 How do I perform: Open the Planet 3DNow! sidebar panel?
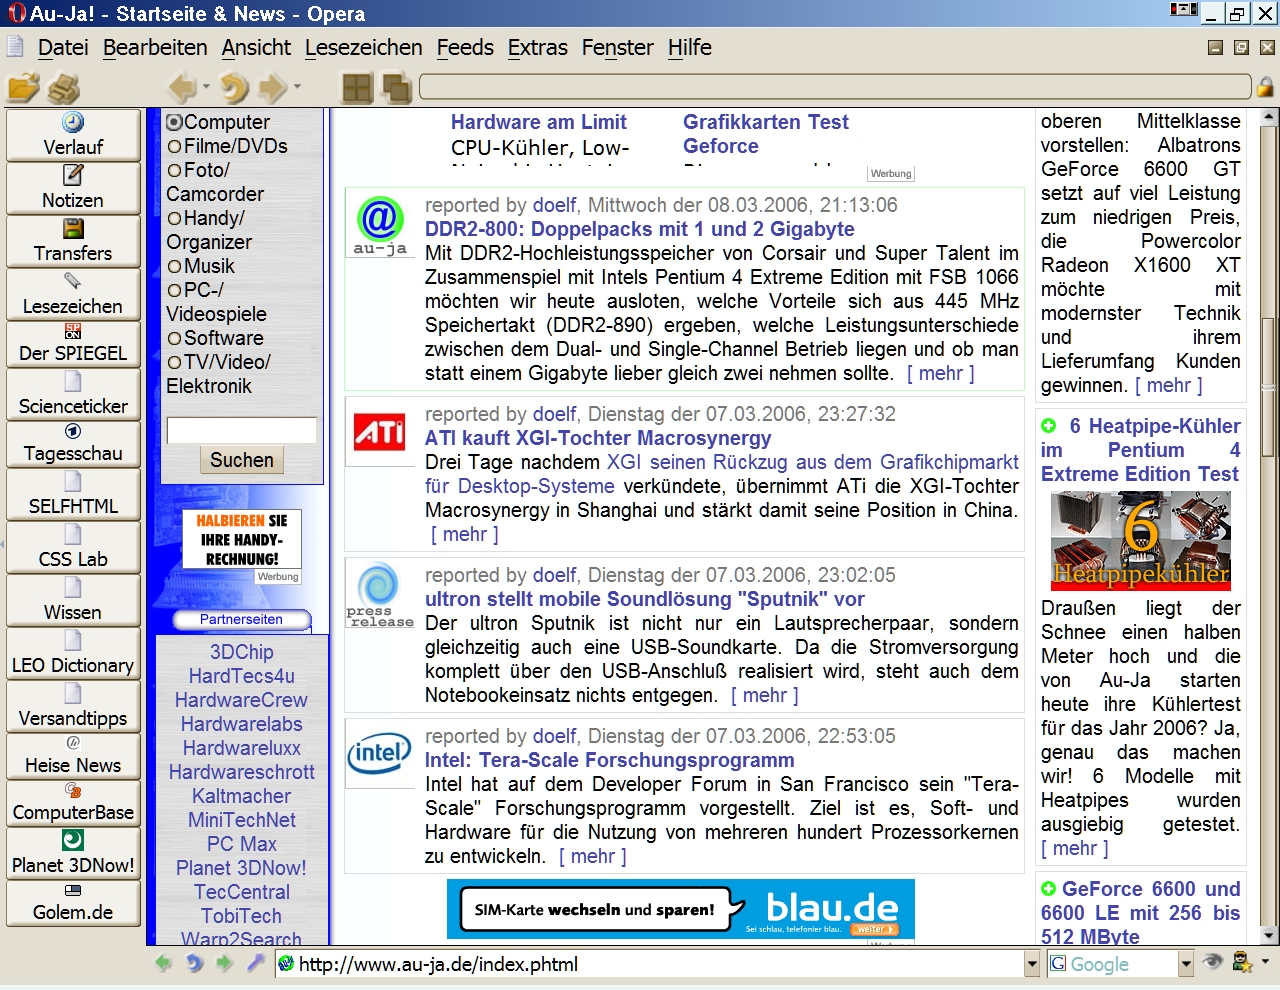[73, 853]
